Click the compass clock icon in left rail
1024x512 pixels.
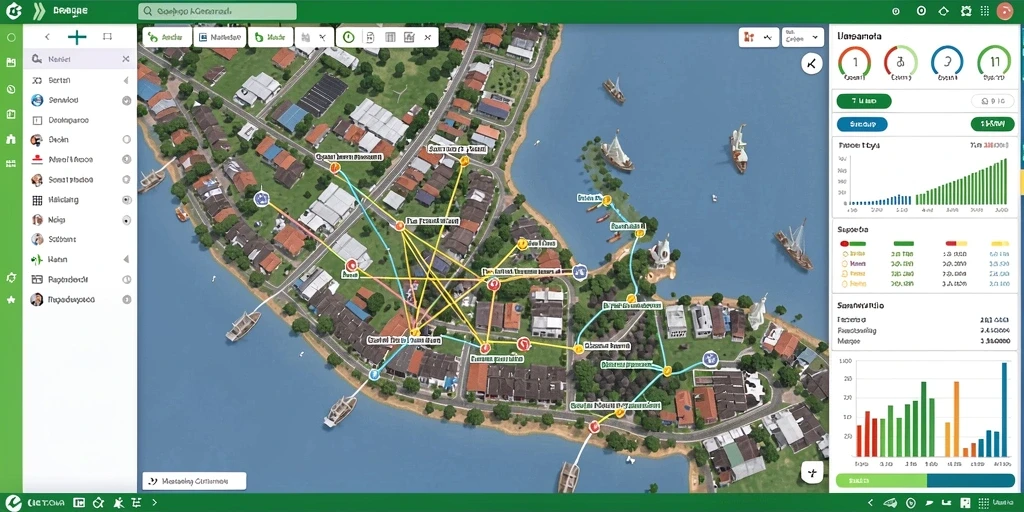[10, 89]
